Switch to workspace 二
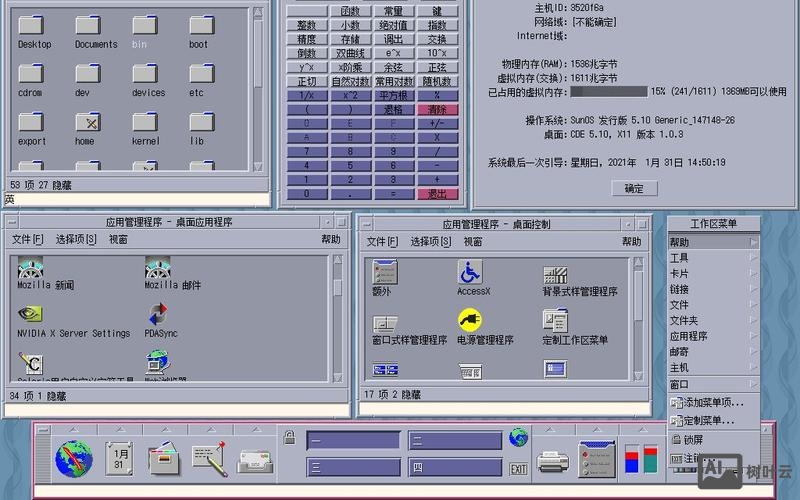Viewport: 800px width, 500px height. pyautogui.click(x=455, y=440)
